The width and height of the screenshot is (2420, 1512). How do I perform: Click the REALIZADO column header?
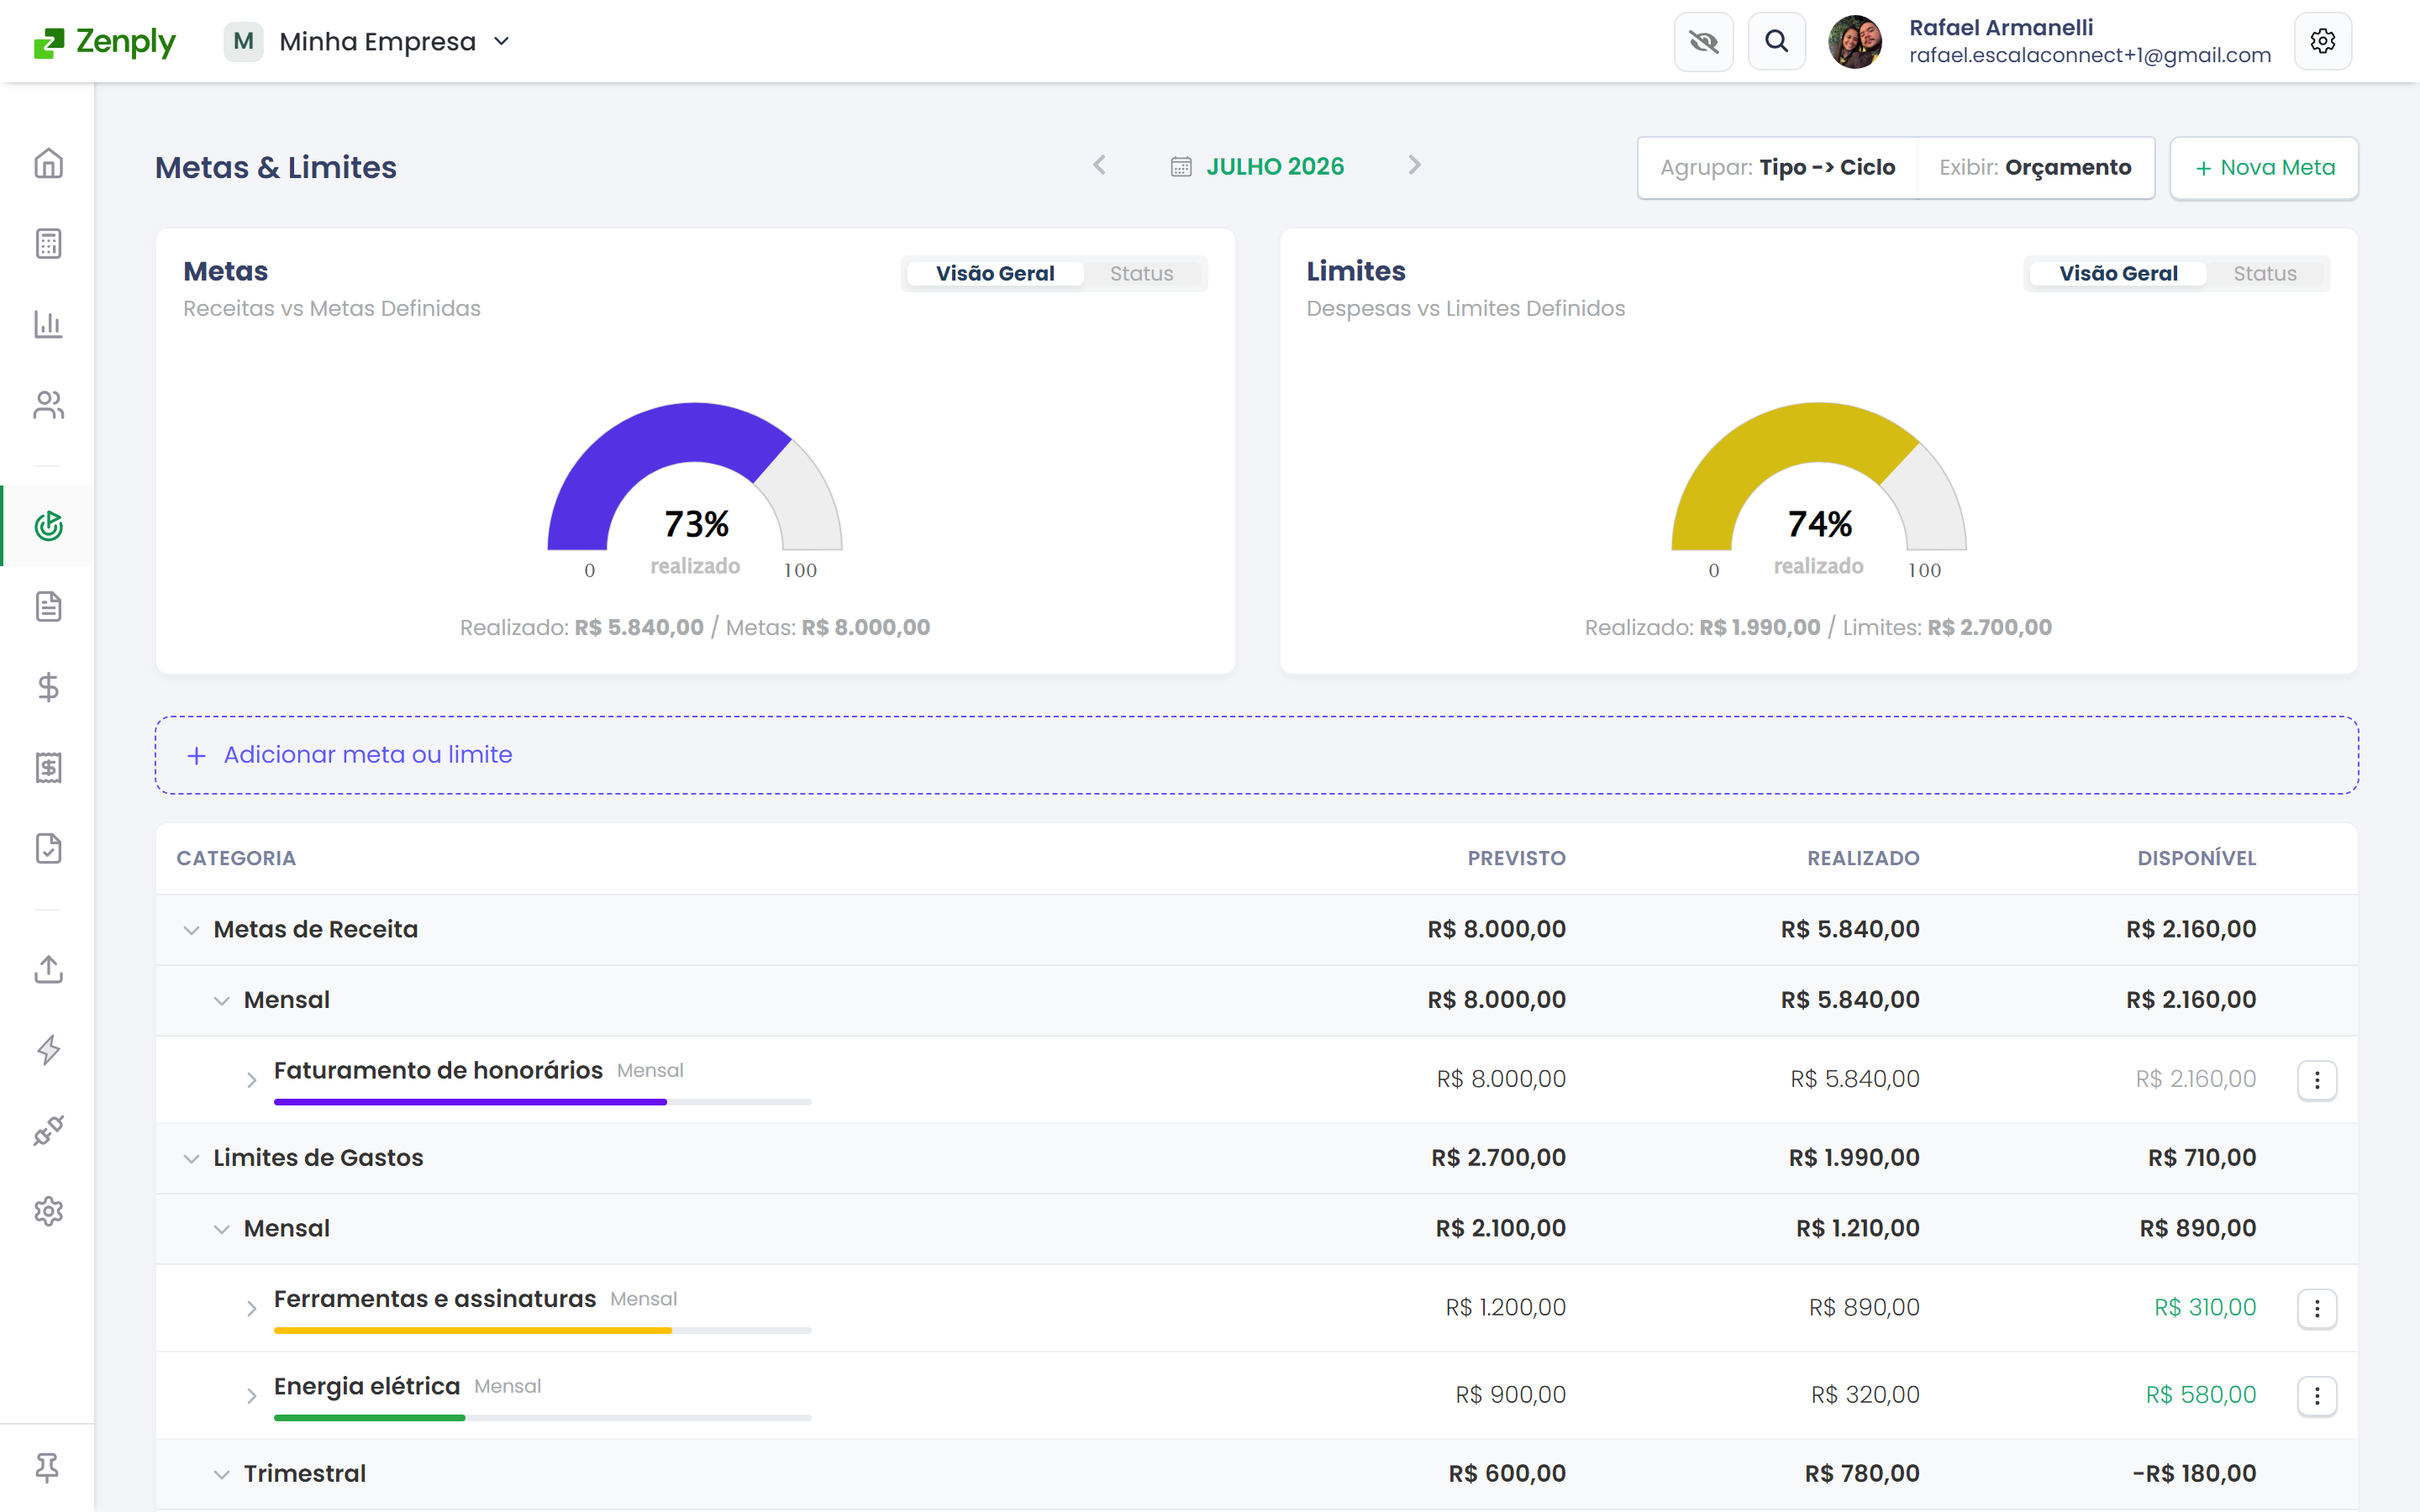pyautogui.click(x=1863, y=858)
